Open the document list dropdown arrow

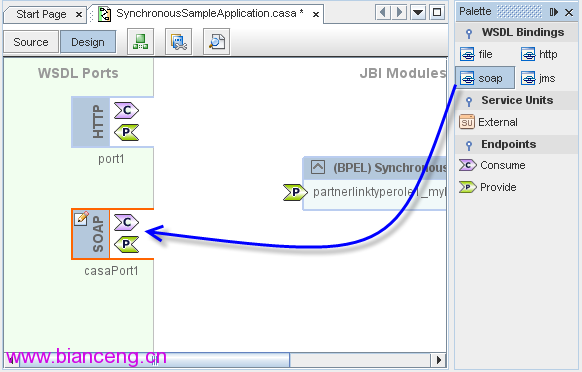point(418,12)
